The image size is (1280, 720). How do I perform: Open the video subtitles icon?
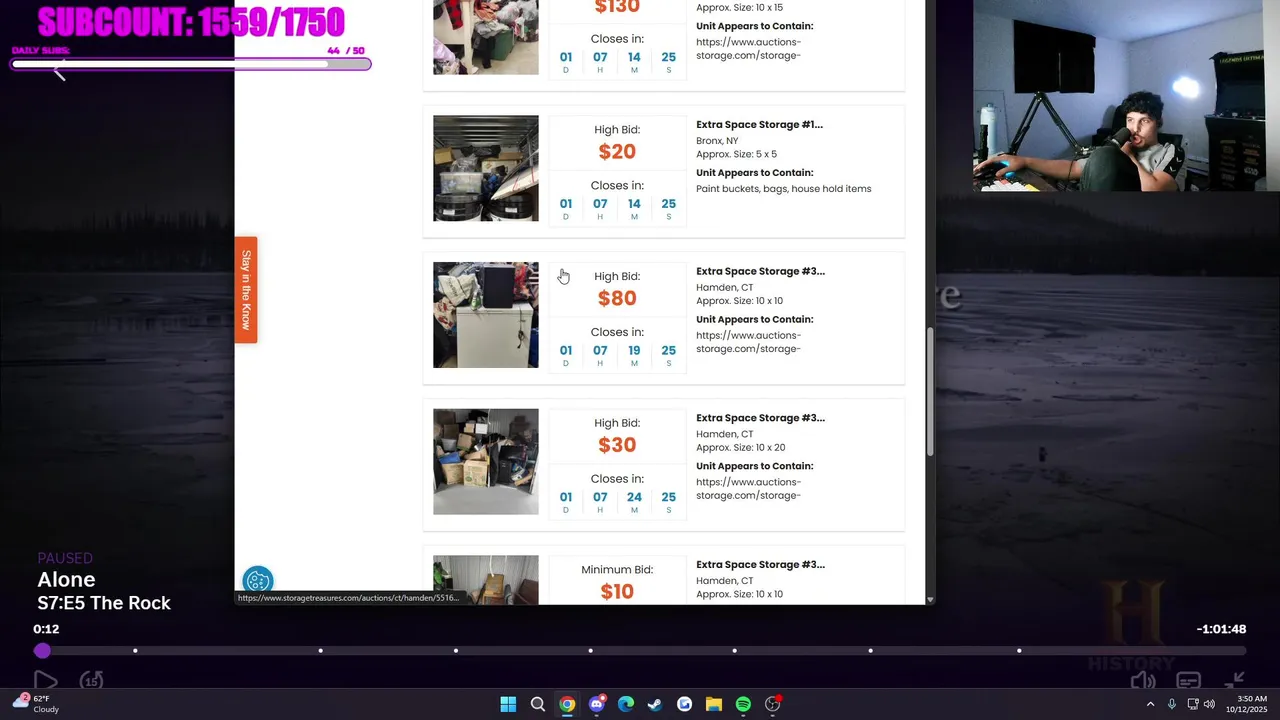pos(1188,682)
